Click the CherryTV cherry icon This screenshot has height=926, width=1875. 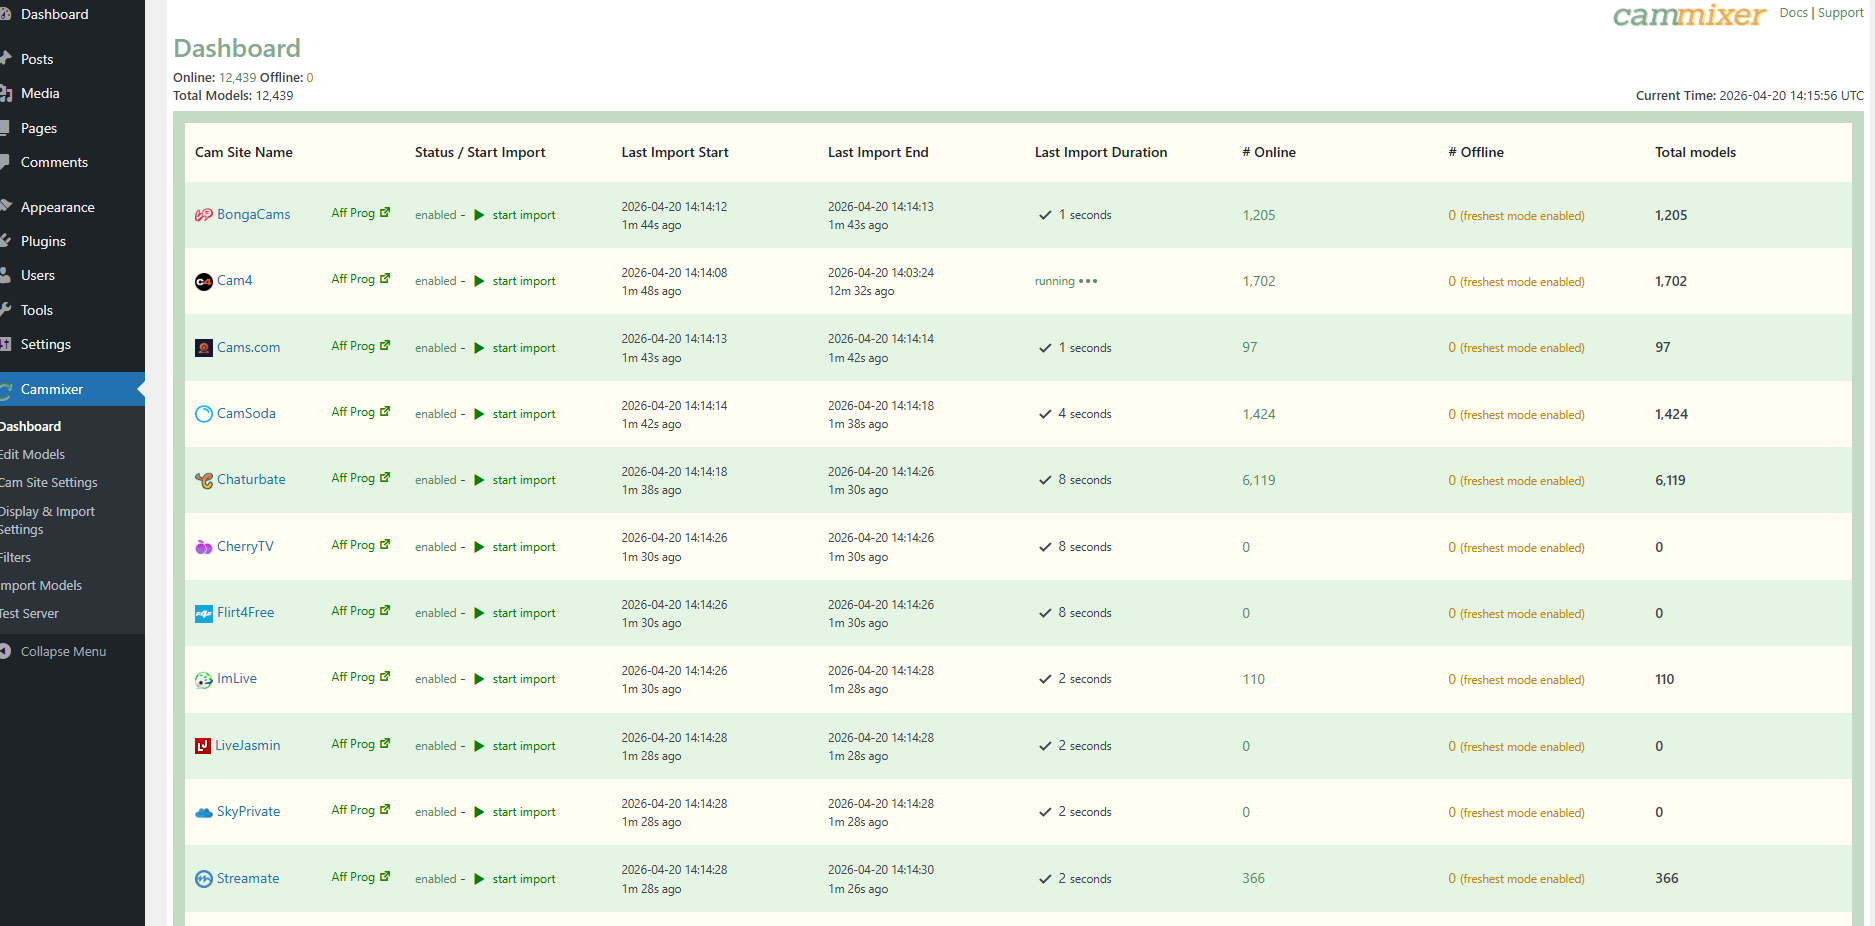204,547
